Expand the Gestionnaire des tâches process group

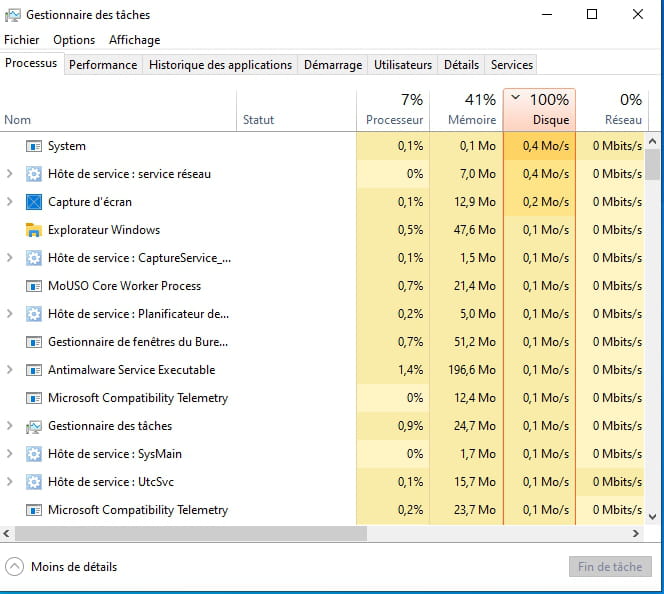click(x=10, y=425)
